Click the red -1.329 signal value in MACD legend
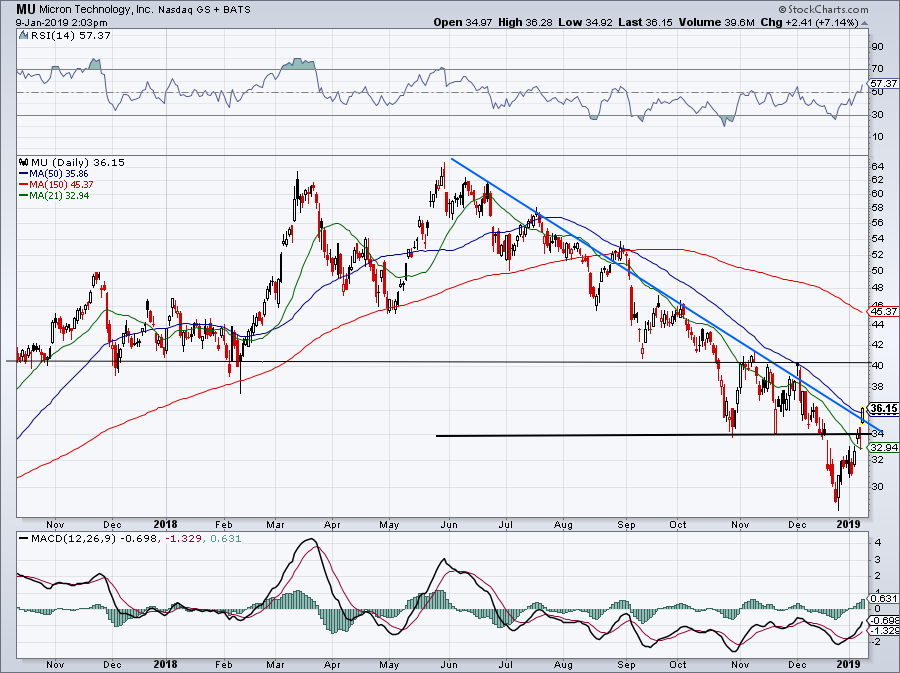Viewport: 900px width, 673px height. click(x=183, y=539)
